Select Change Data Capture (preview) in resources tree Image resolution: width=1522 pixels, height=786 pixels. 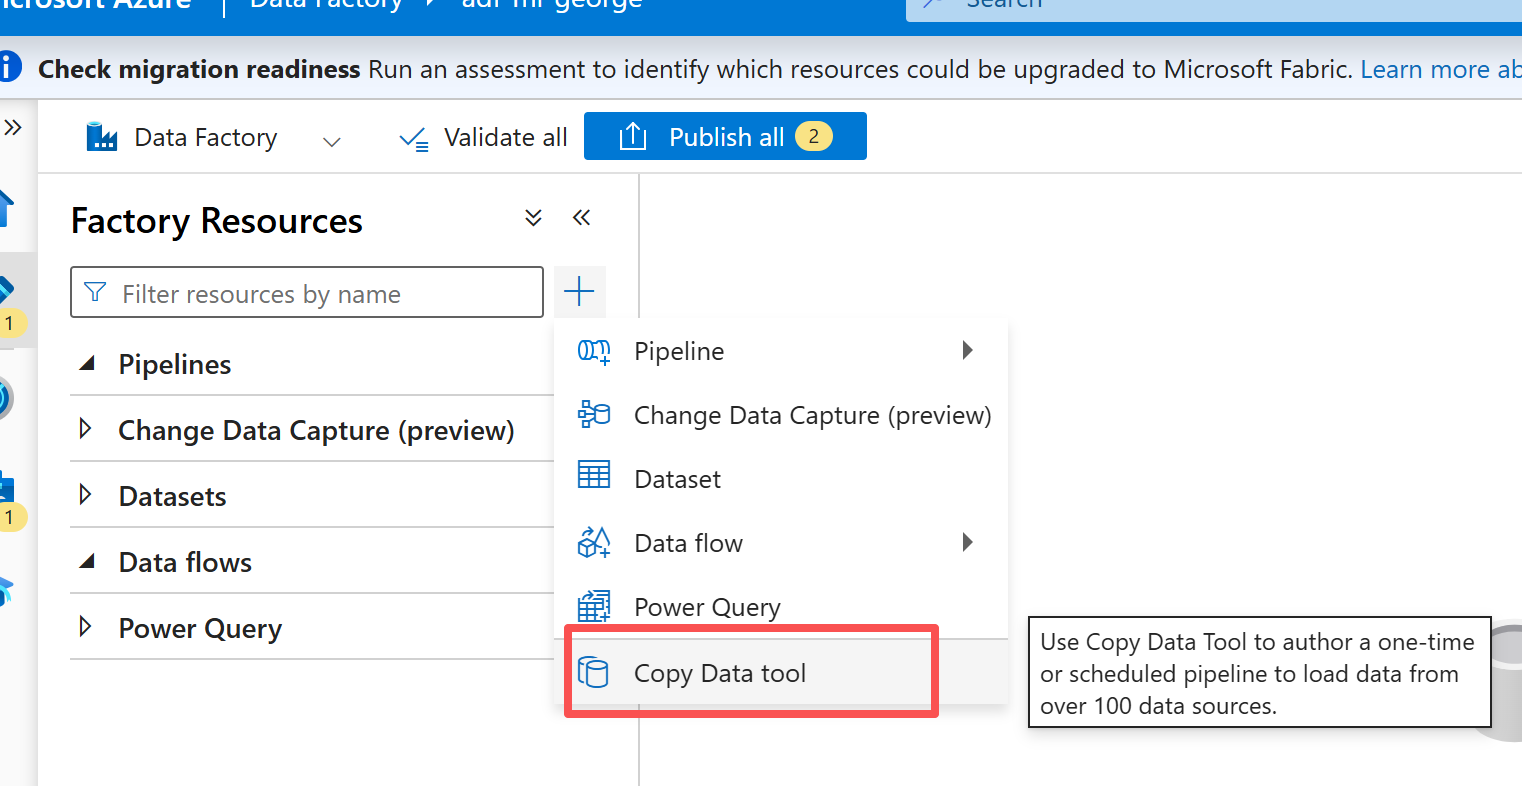click(316, 431)
